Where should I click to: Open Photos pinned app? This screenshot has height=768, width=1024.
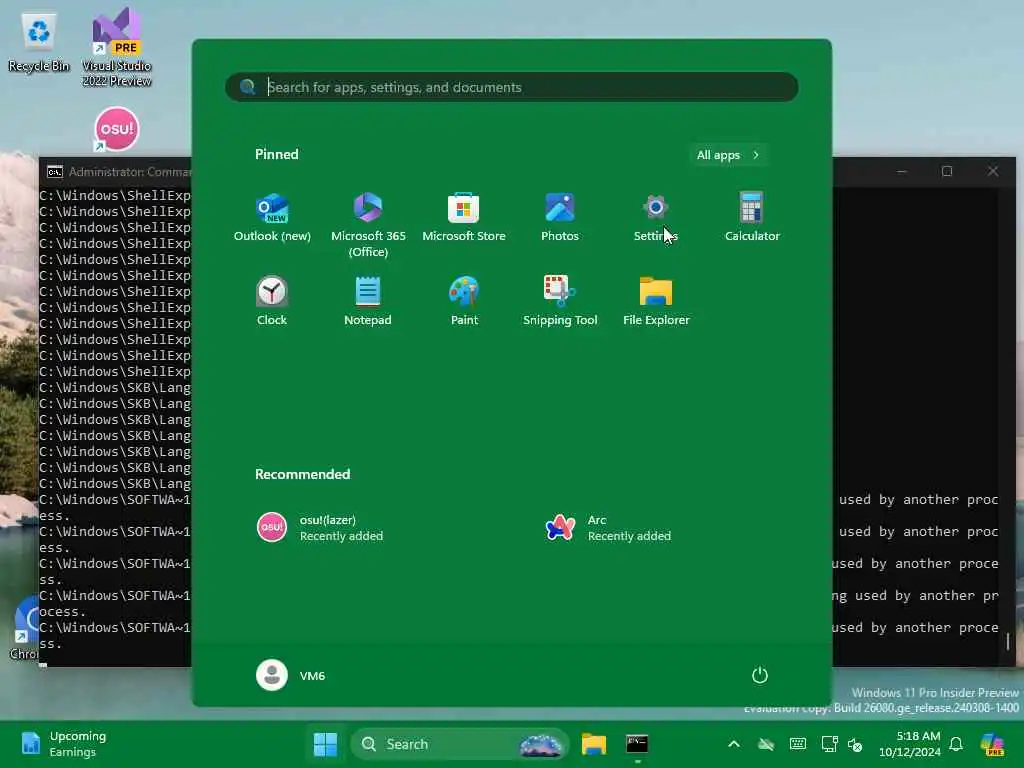tap(560, 218)
